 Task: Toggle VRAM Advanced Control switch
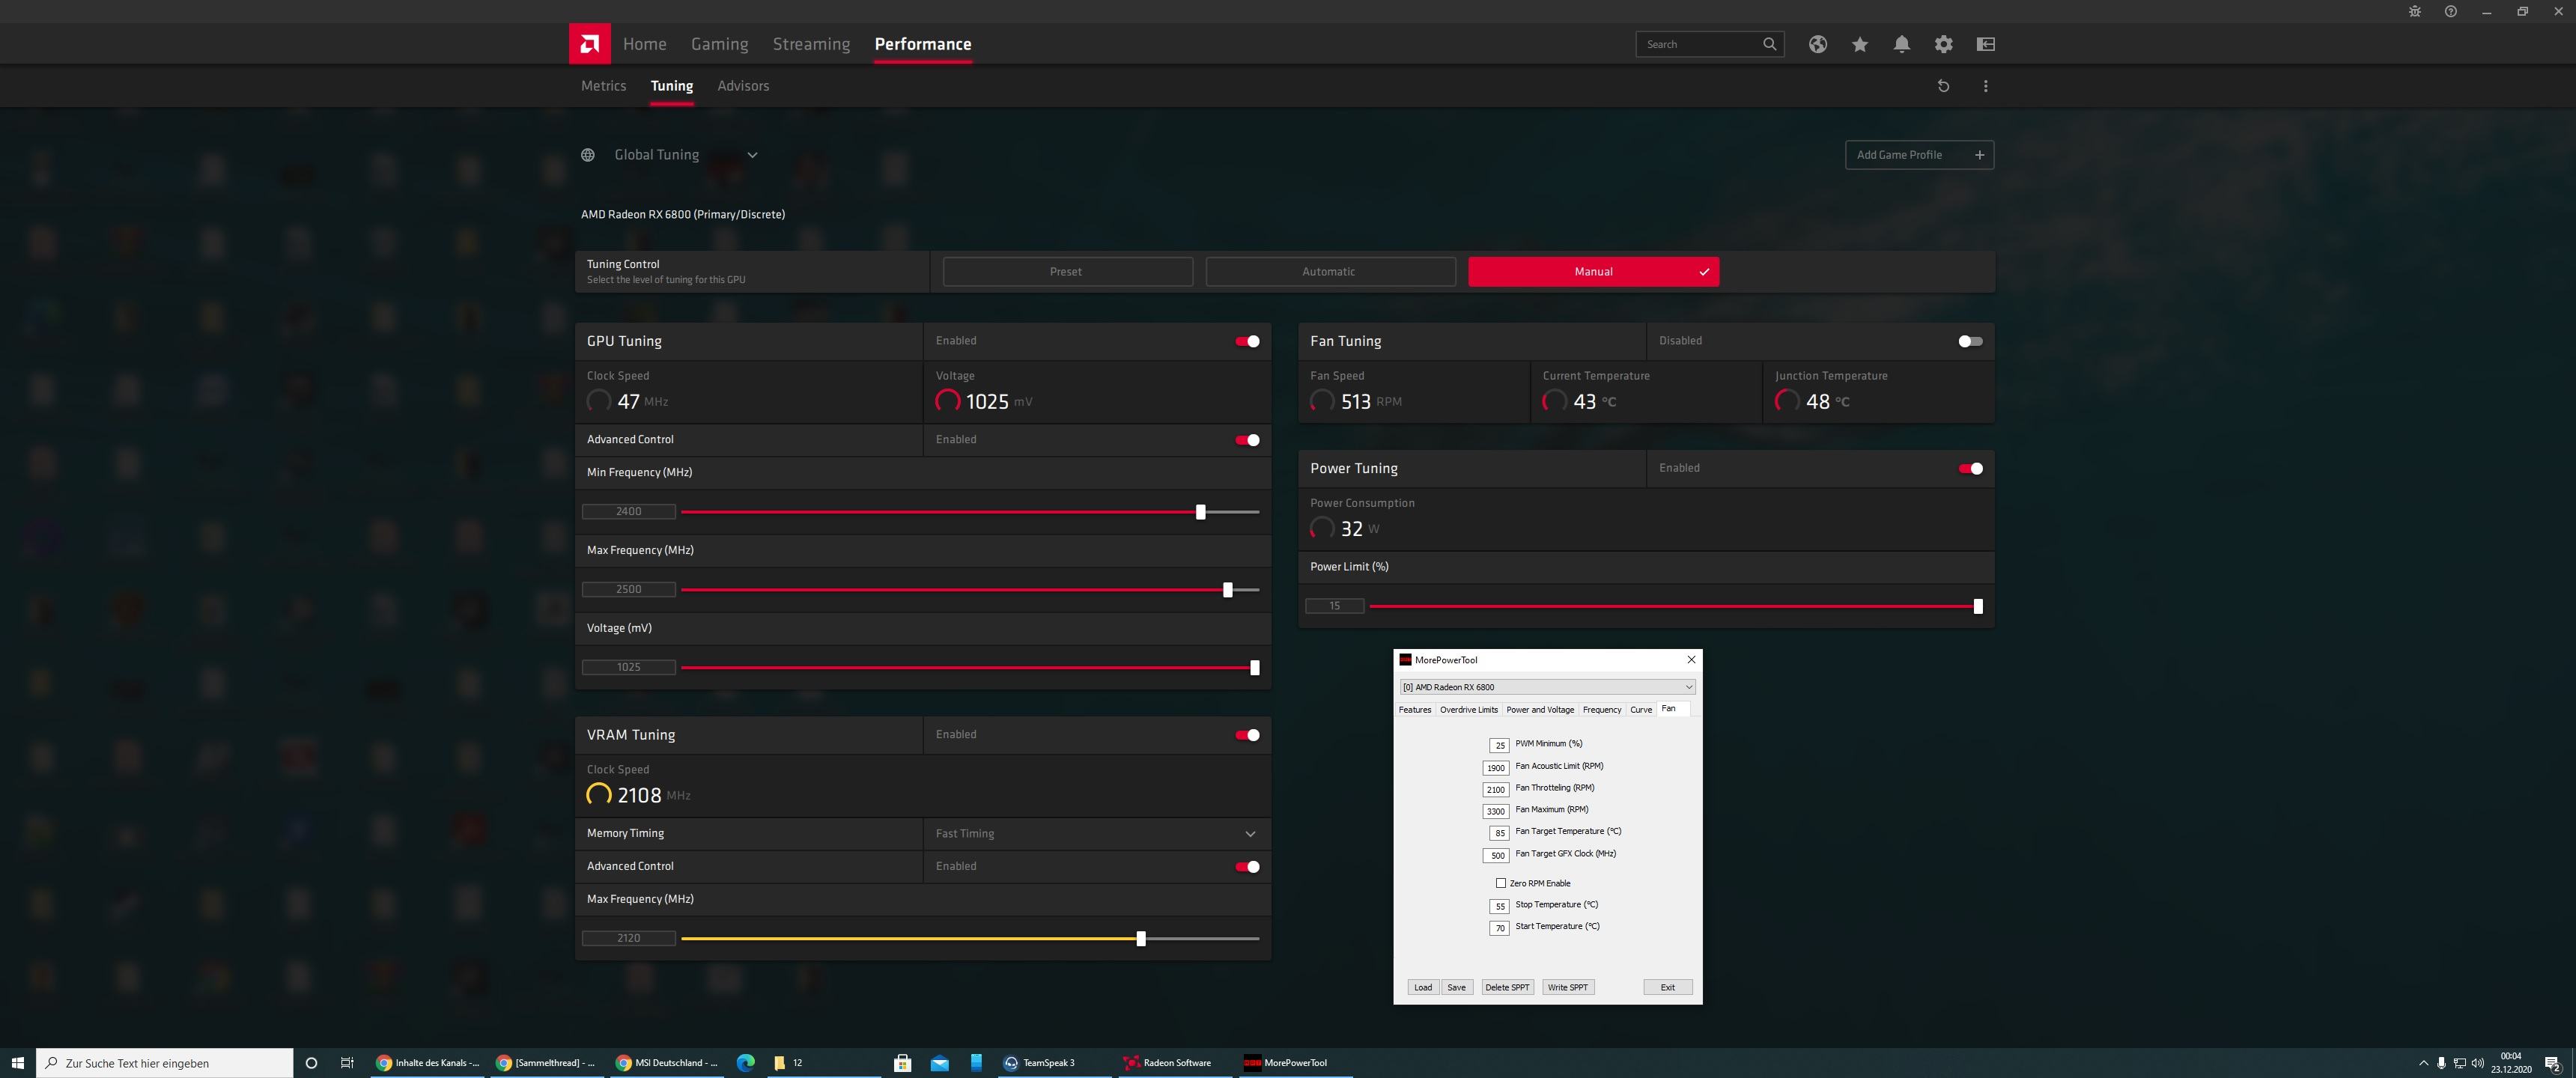[1247, 867]
